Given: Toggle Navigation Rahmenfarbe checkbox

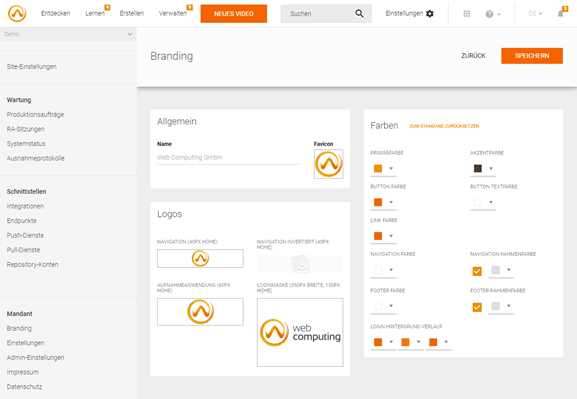Looking at the screenshot, I should coord(477,271).
